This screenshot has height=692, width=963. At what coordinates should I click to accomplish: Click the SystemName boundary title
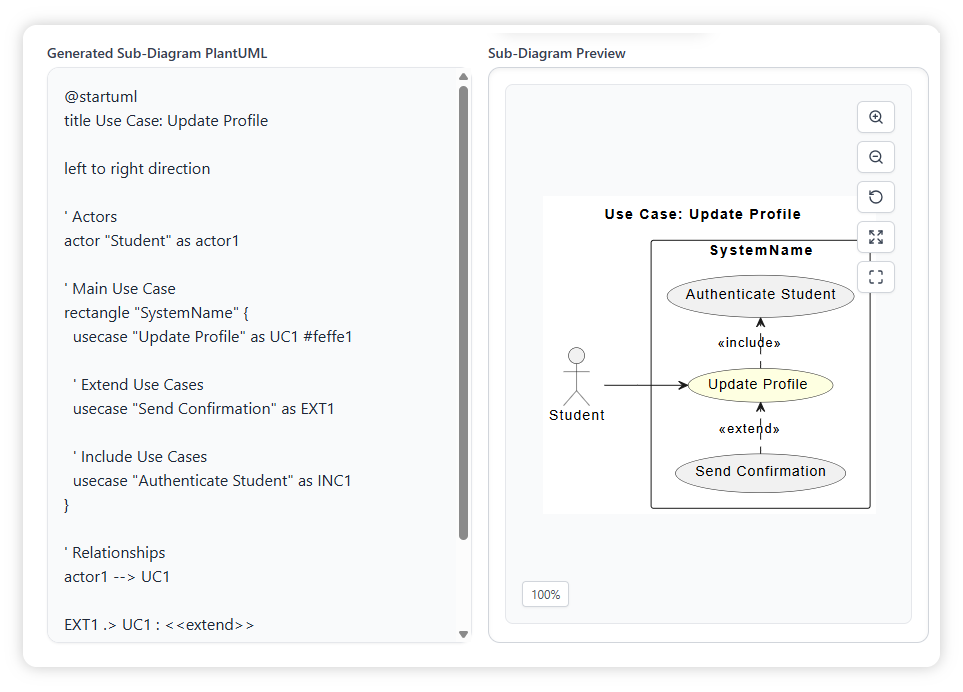[x=761, y=251]
